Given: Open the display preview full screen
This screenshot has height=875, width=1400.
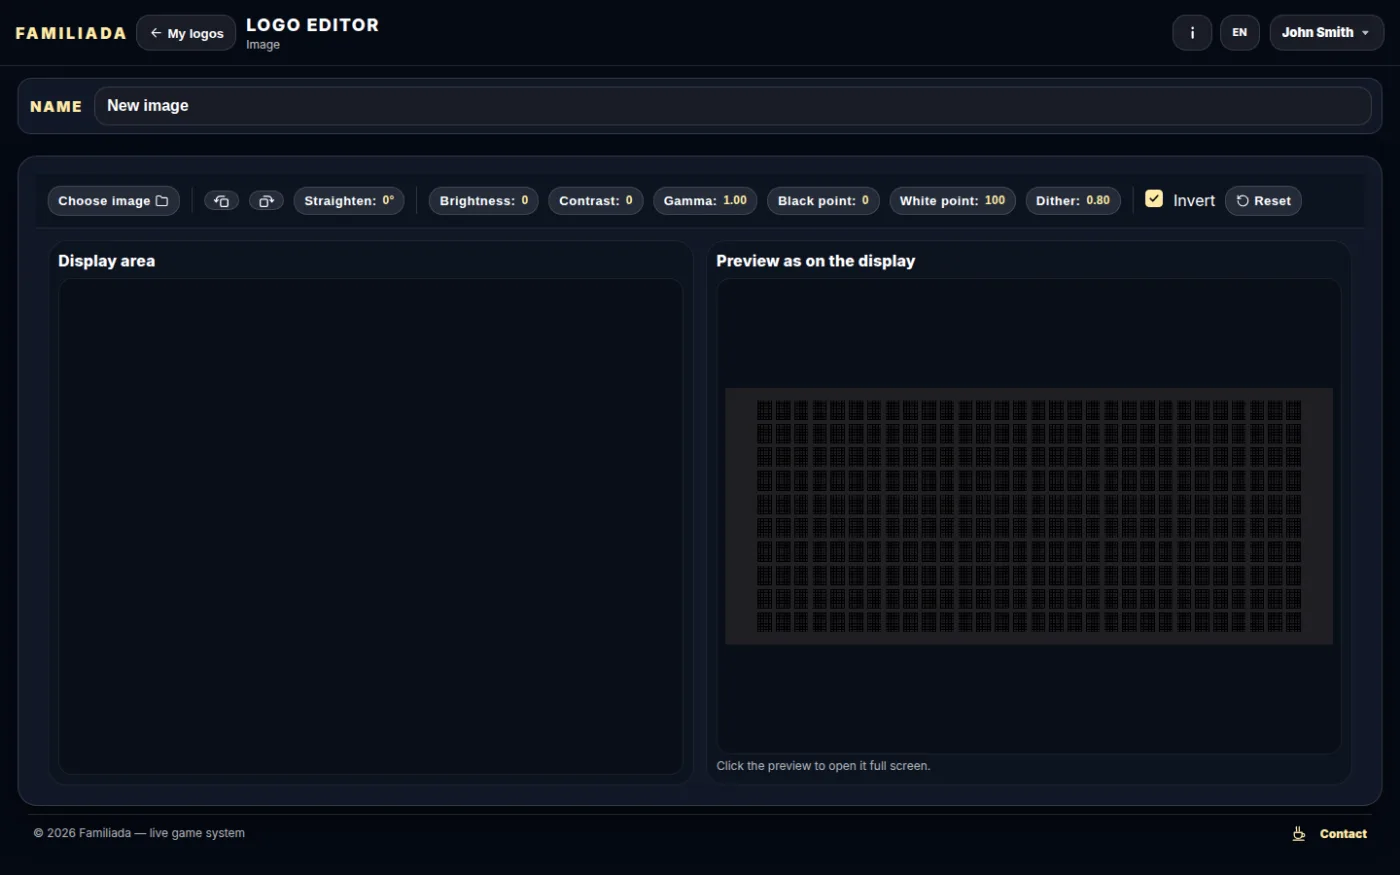Looking at the screenshot, I should [1029, 516].
